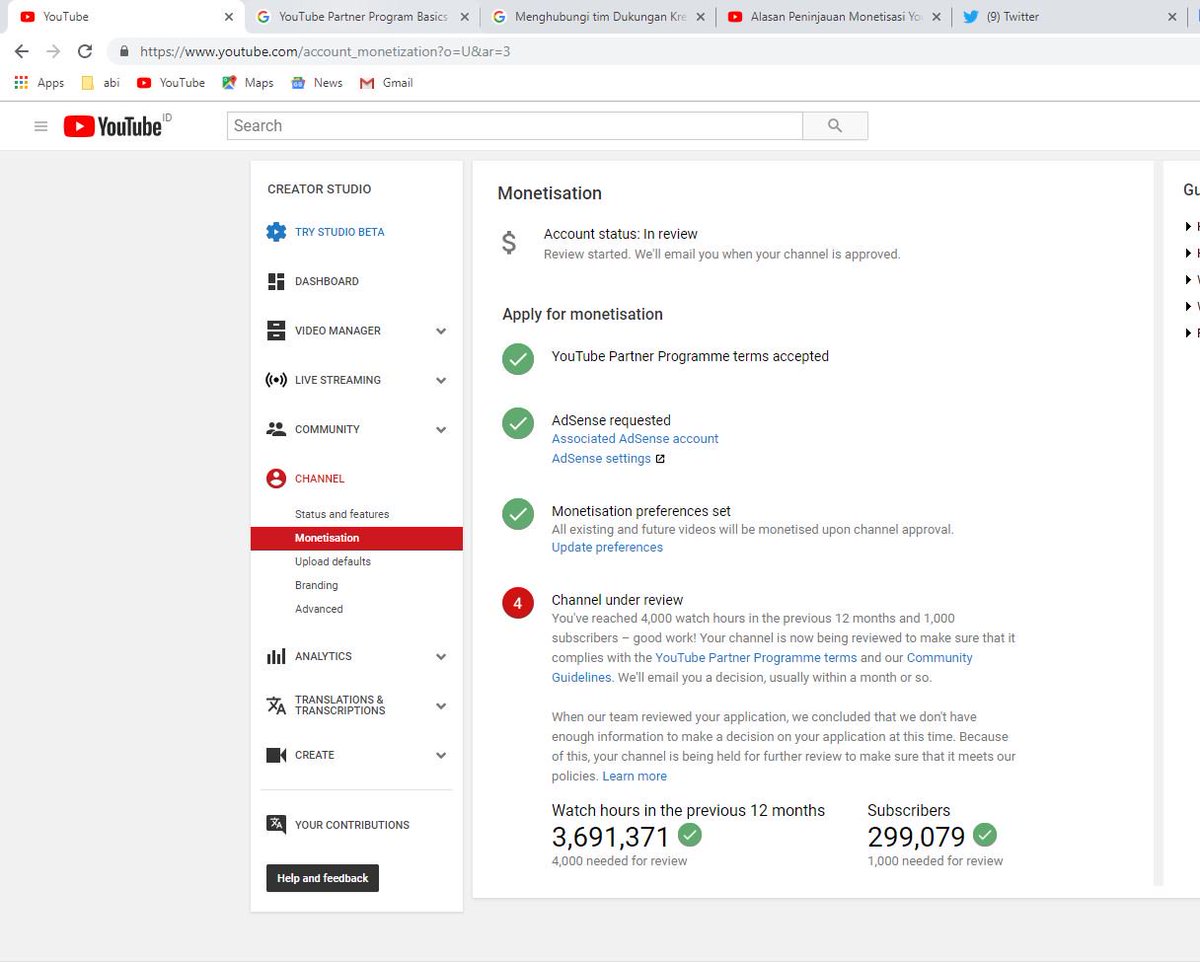Viewport: 1200px width, 962px height.
Task: Open the News bookmark
Action: point(317,83)
